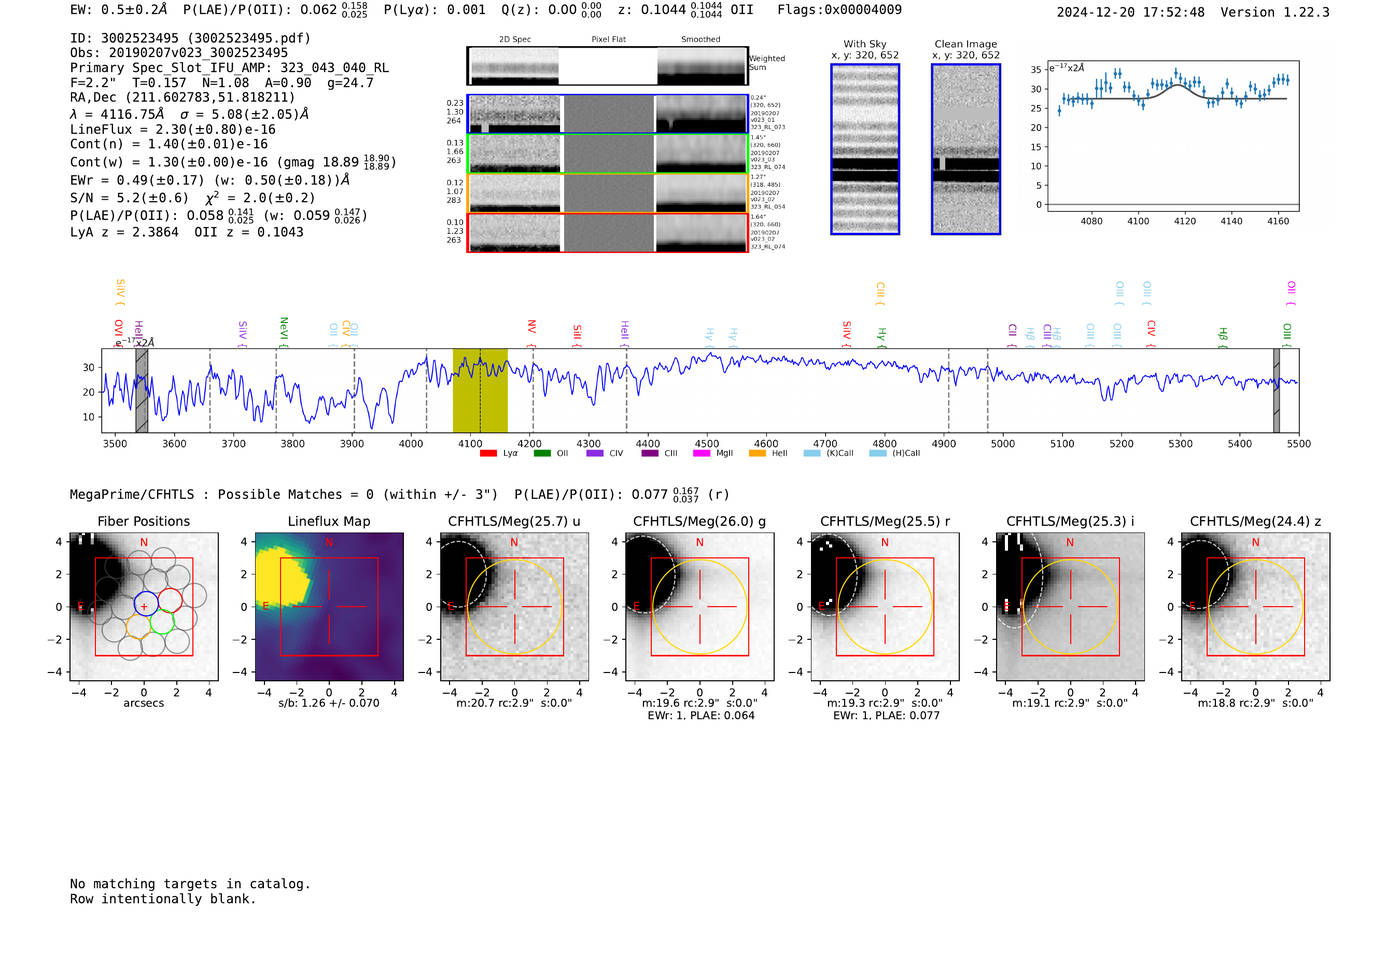Click the yellow highlighted band in spectrum
This screenshot has height=953, width=1400.
pos(480,390)
